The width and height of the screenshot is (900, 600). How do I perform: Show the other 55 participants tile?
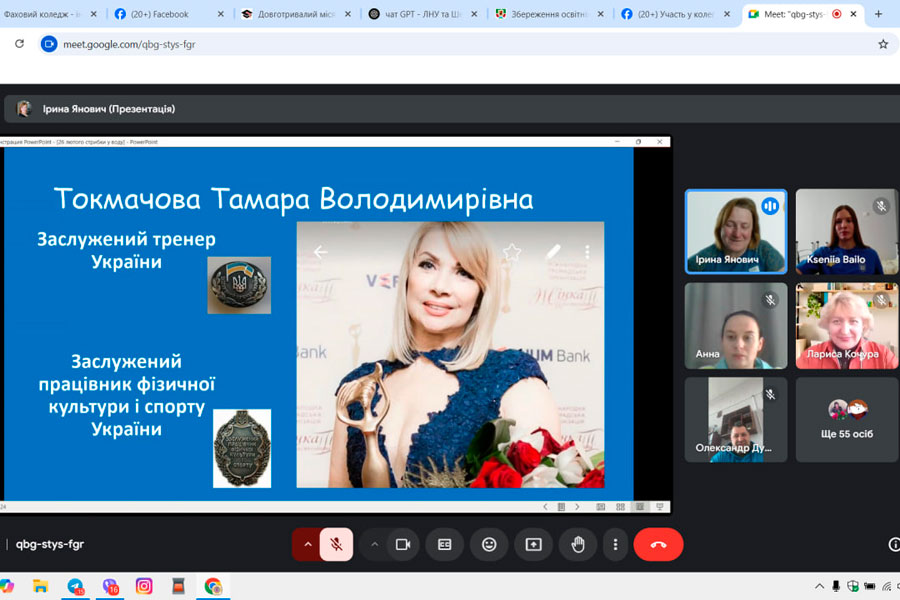tap(846, 419)
